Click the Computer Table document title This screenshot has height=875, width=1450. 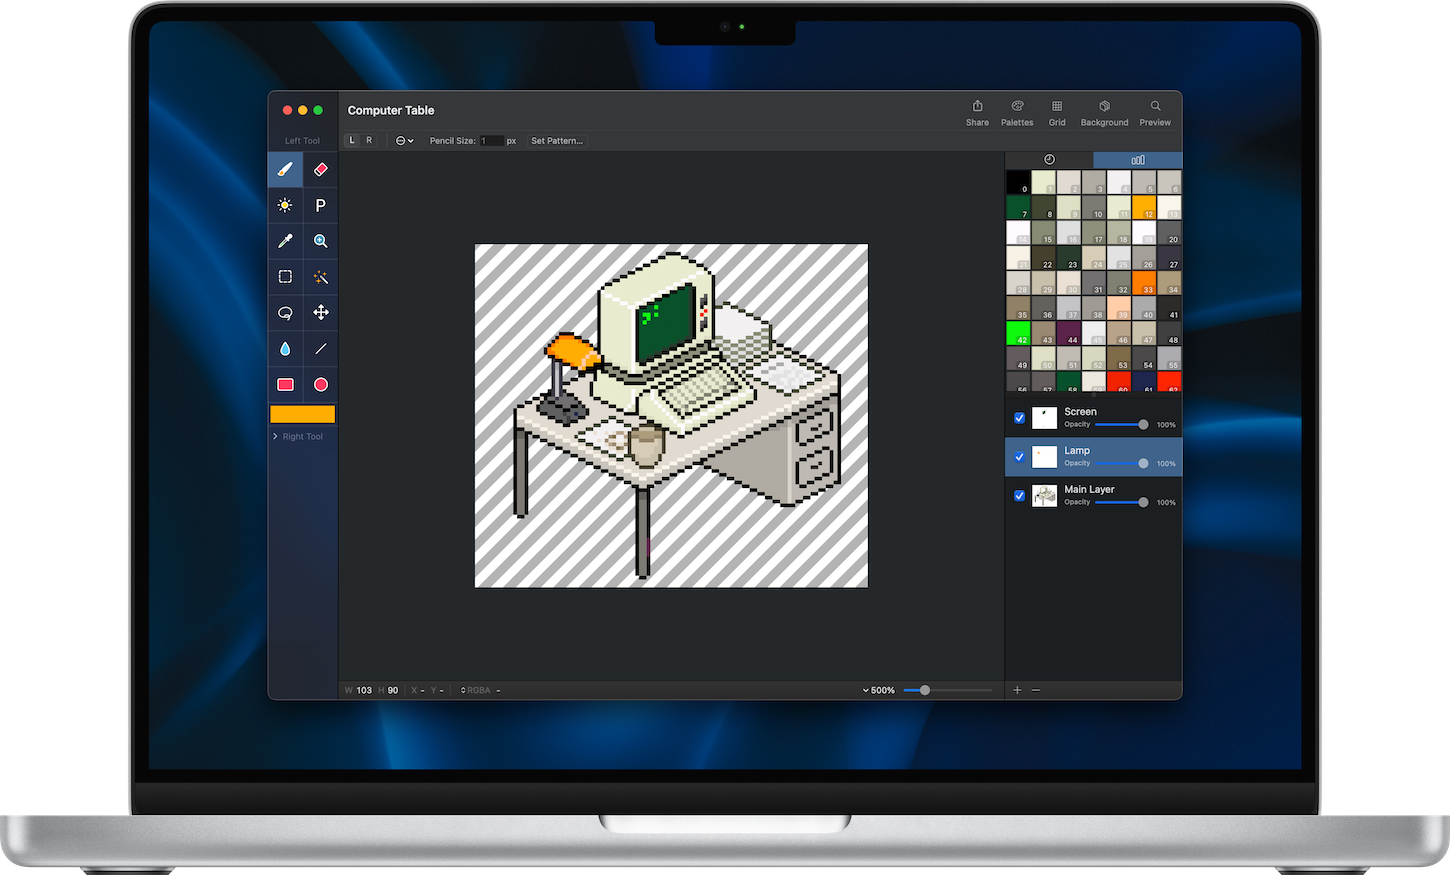(391, 111)
